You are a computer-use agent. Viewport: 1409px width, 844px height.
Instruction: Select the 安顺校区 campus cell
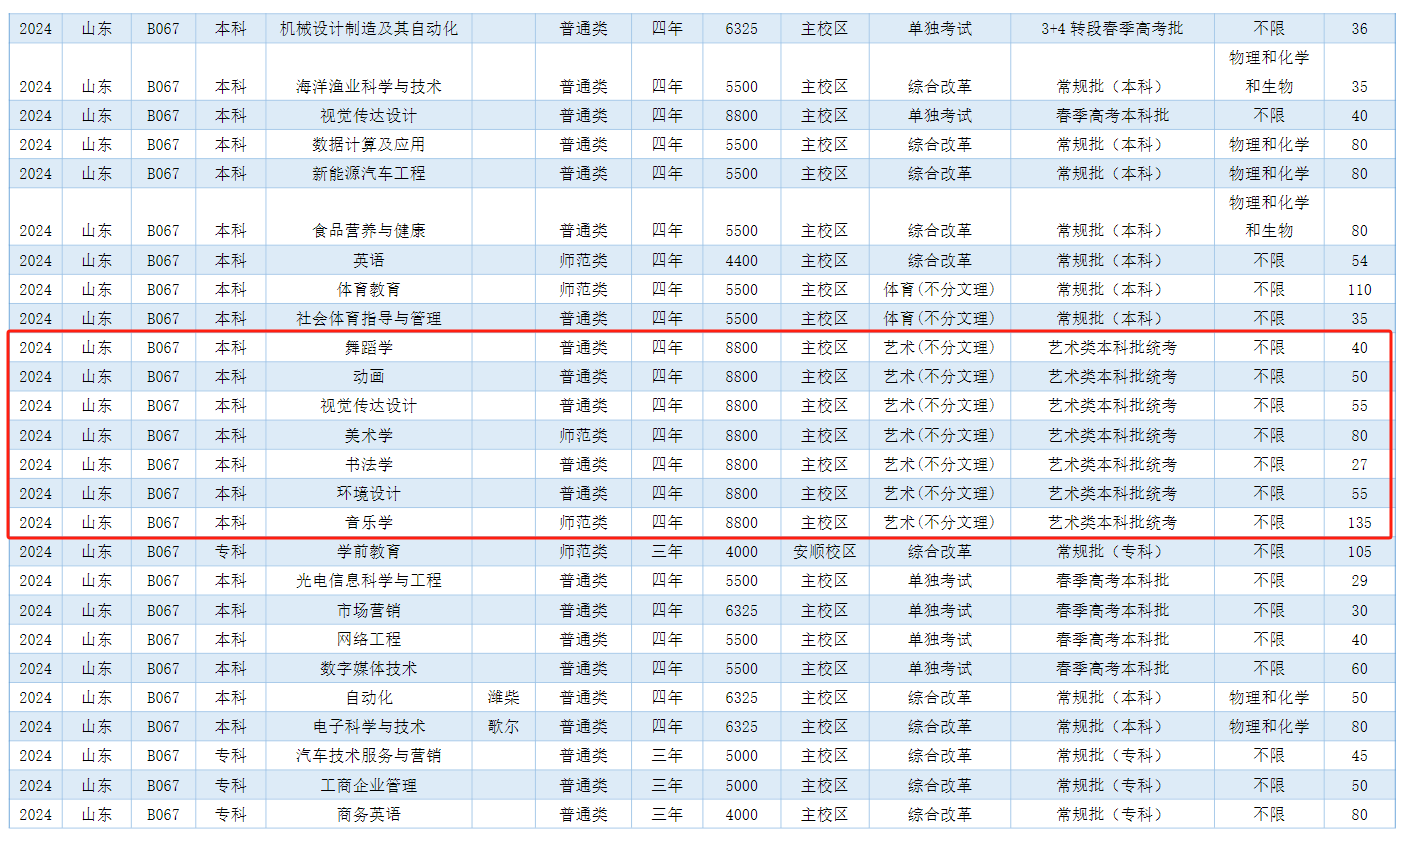pos(824,551)
